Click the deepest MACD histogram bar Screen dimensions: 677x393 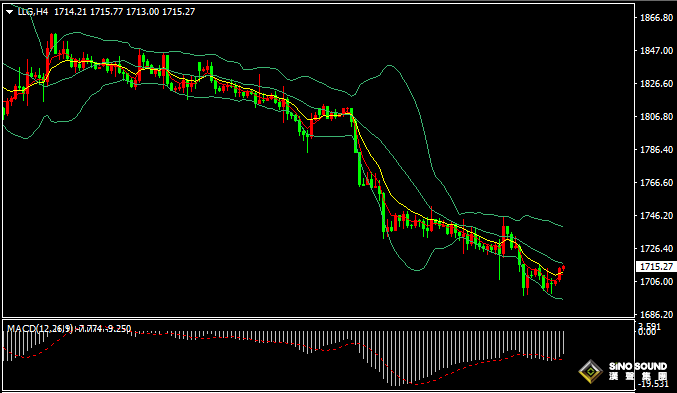(x=400, y=358)
